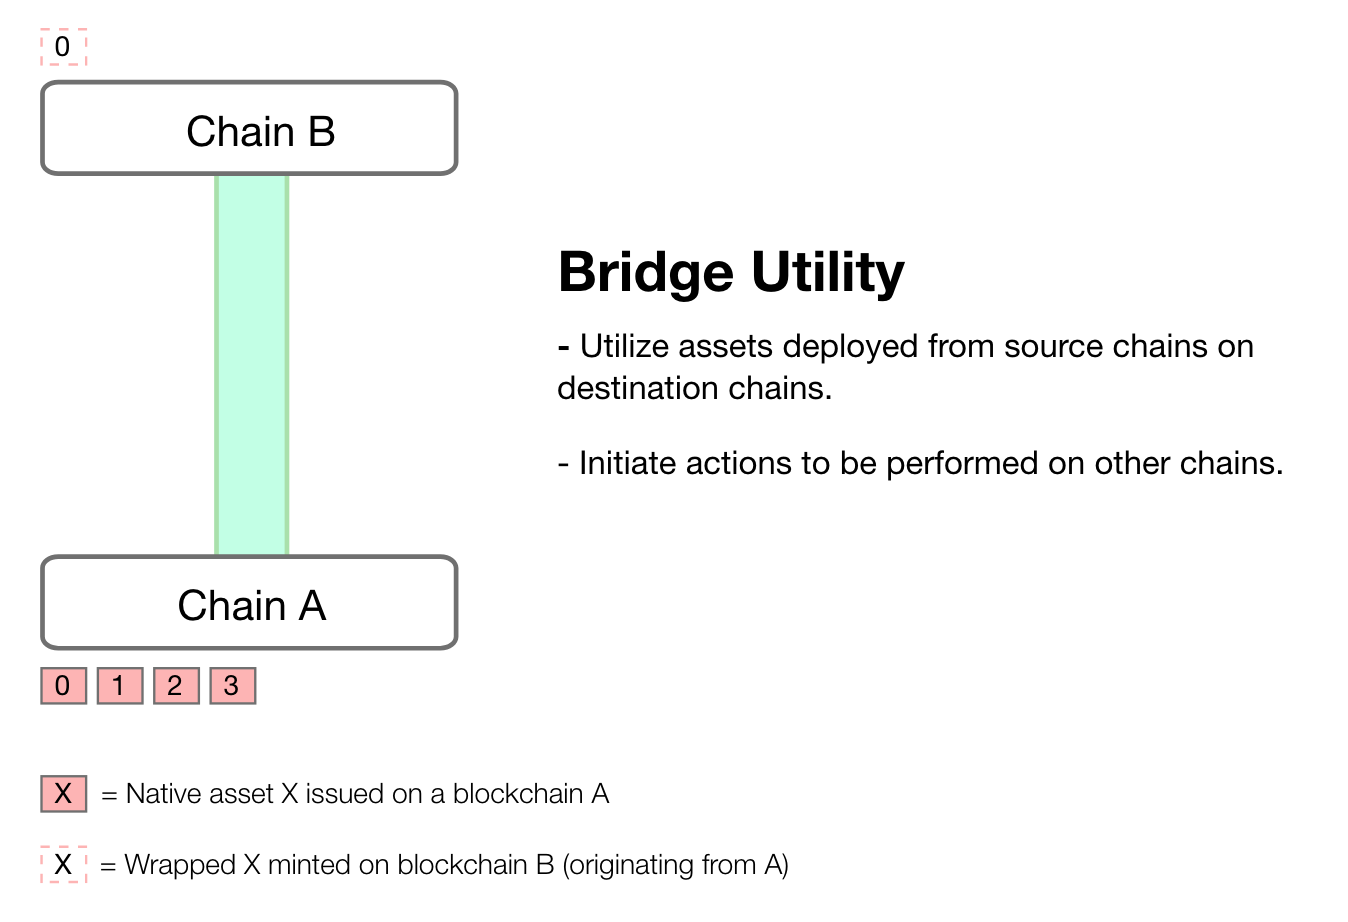Click the solid pink X legend box
The height and width of the screenshot is (922, 1348).
(x=63, y=794)
